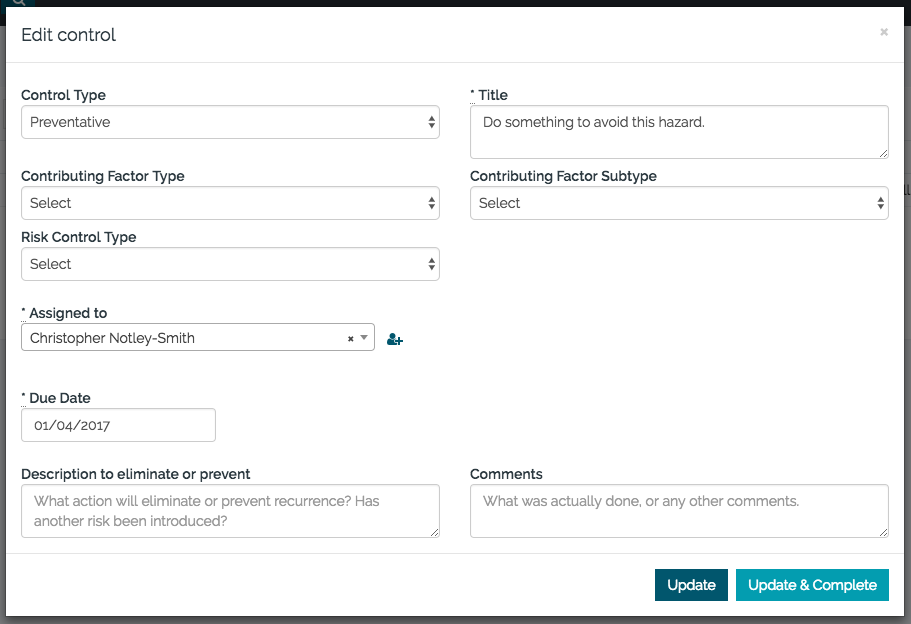Click into the Description to eliminate or prevent box
Image resolution: width=911 pixels, height=624 pixels.
(x=228, y=510)
